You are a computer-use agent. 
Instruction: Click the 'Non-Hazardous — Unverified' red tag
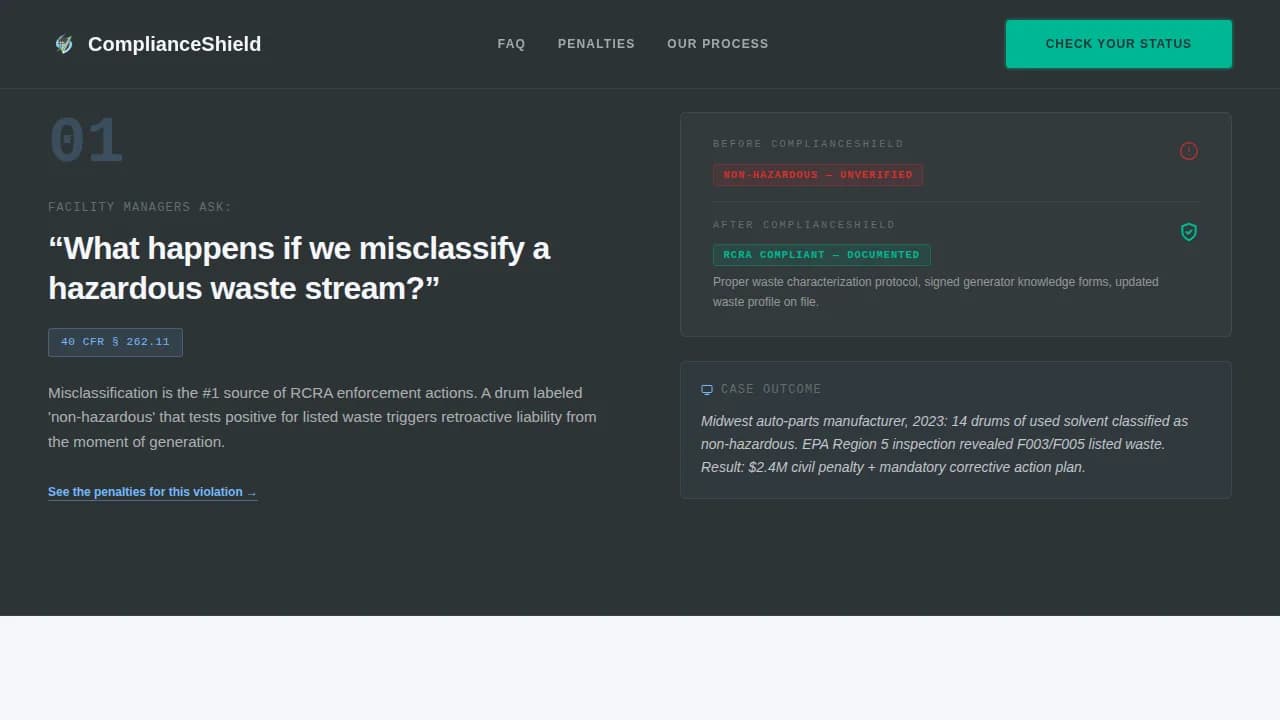[818, 175]
